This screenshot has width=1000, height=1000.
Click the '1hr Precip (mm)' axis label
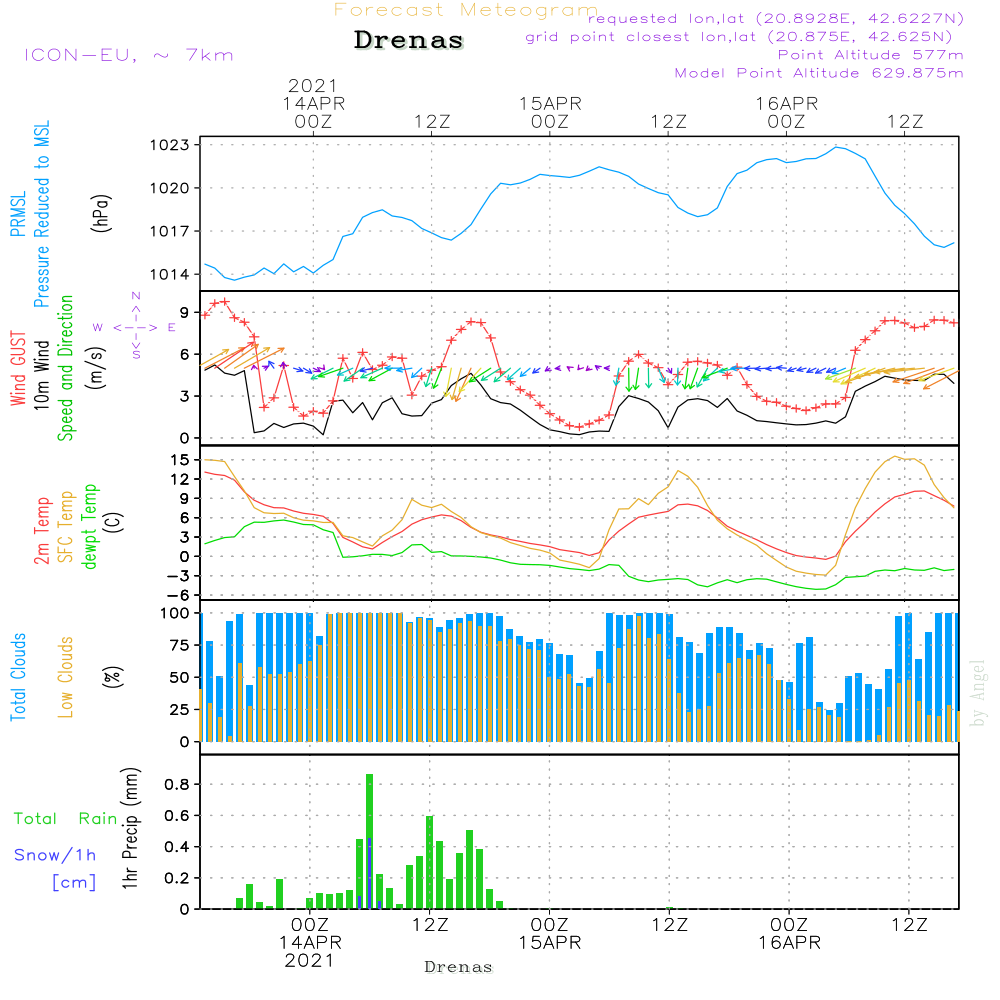tap(130, 828)
